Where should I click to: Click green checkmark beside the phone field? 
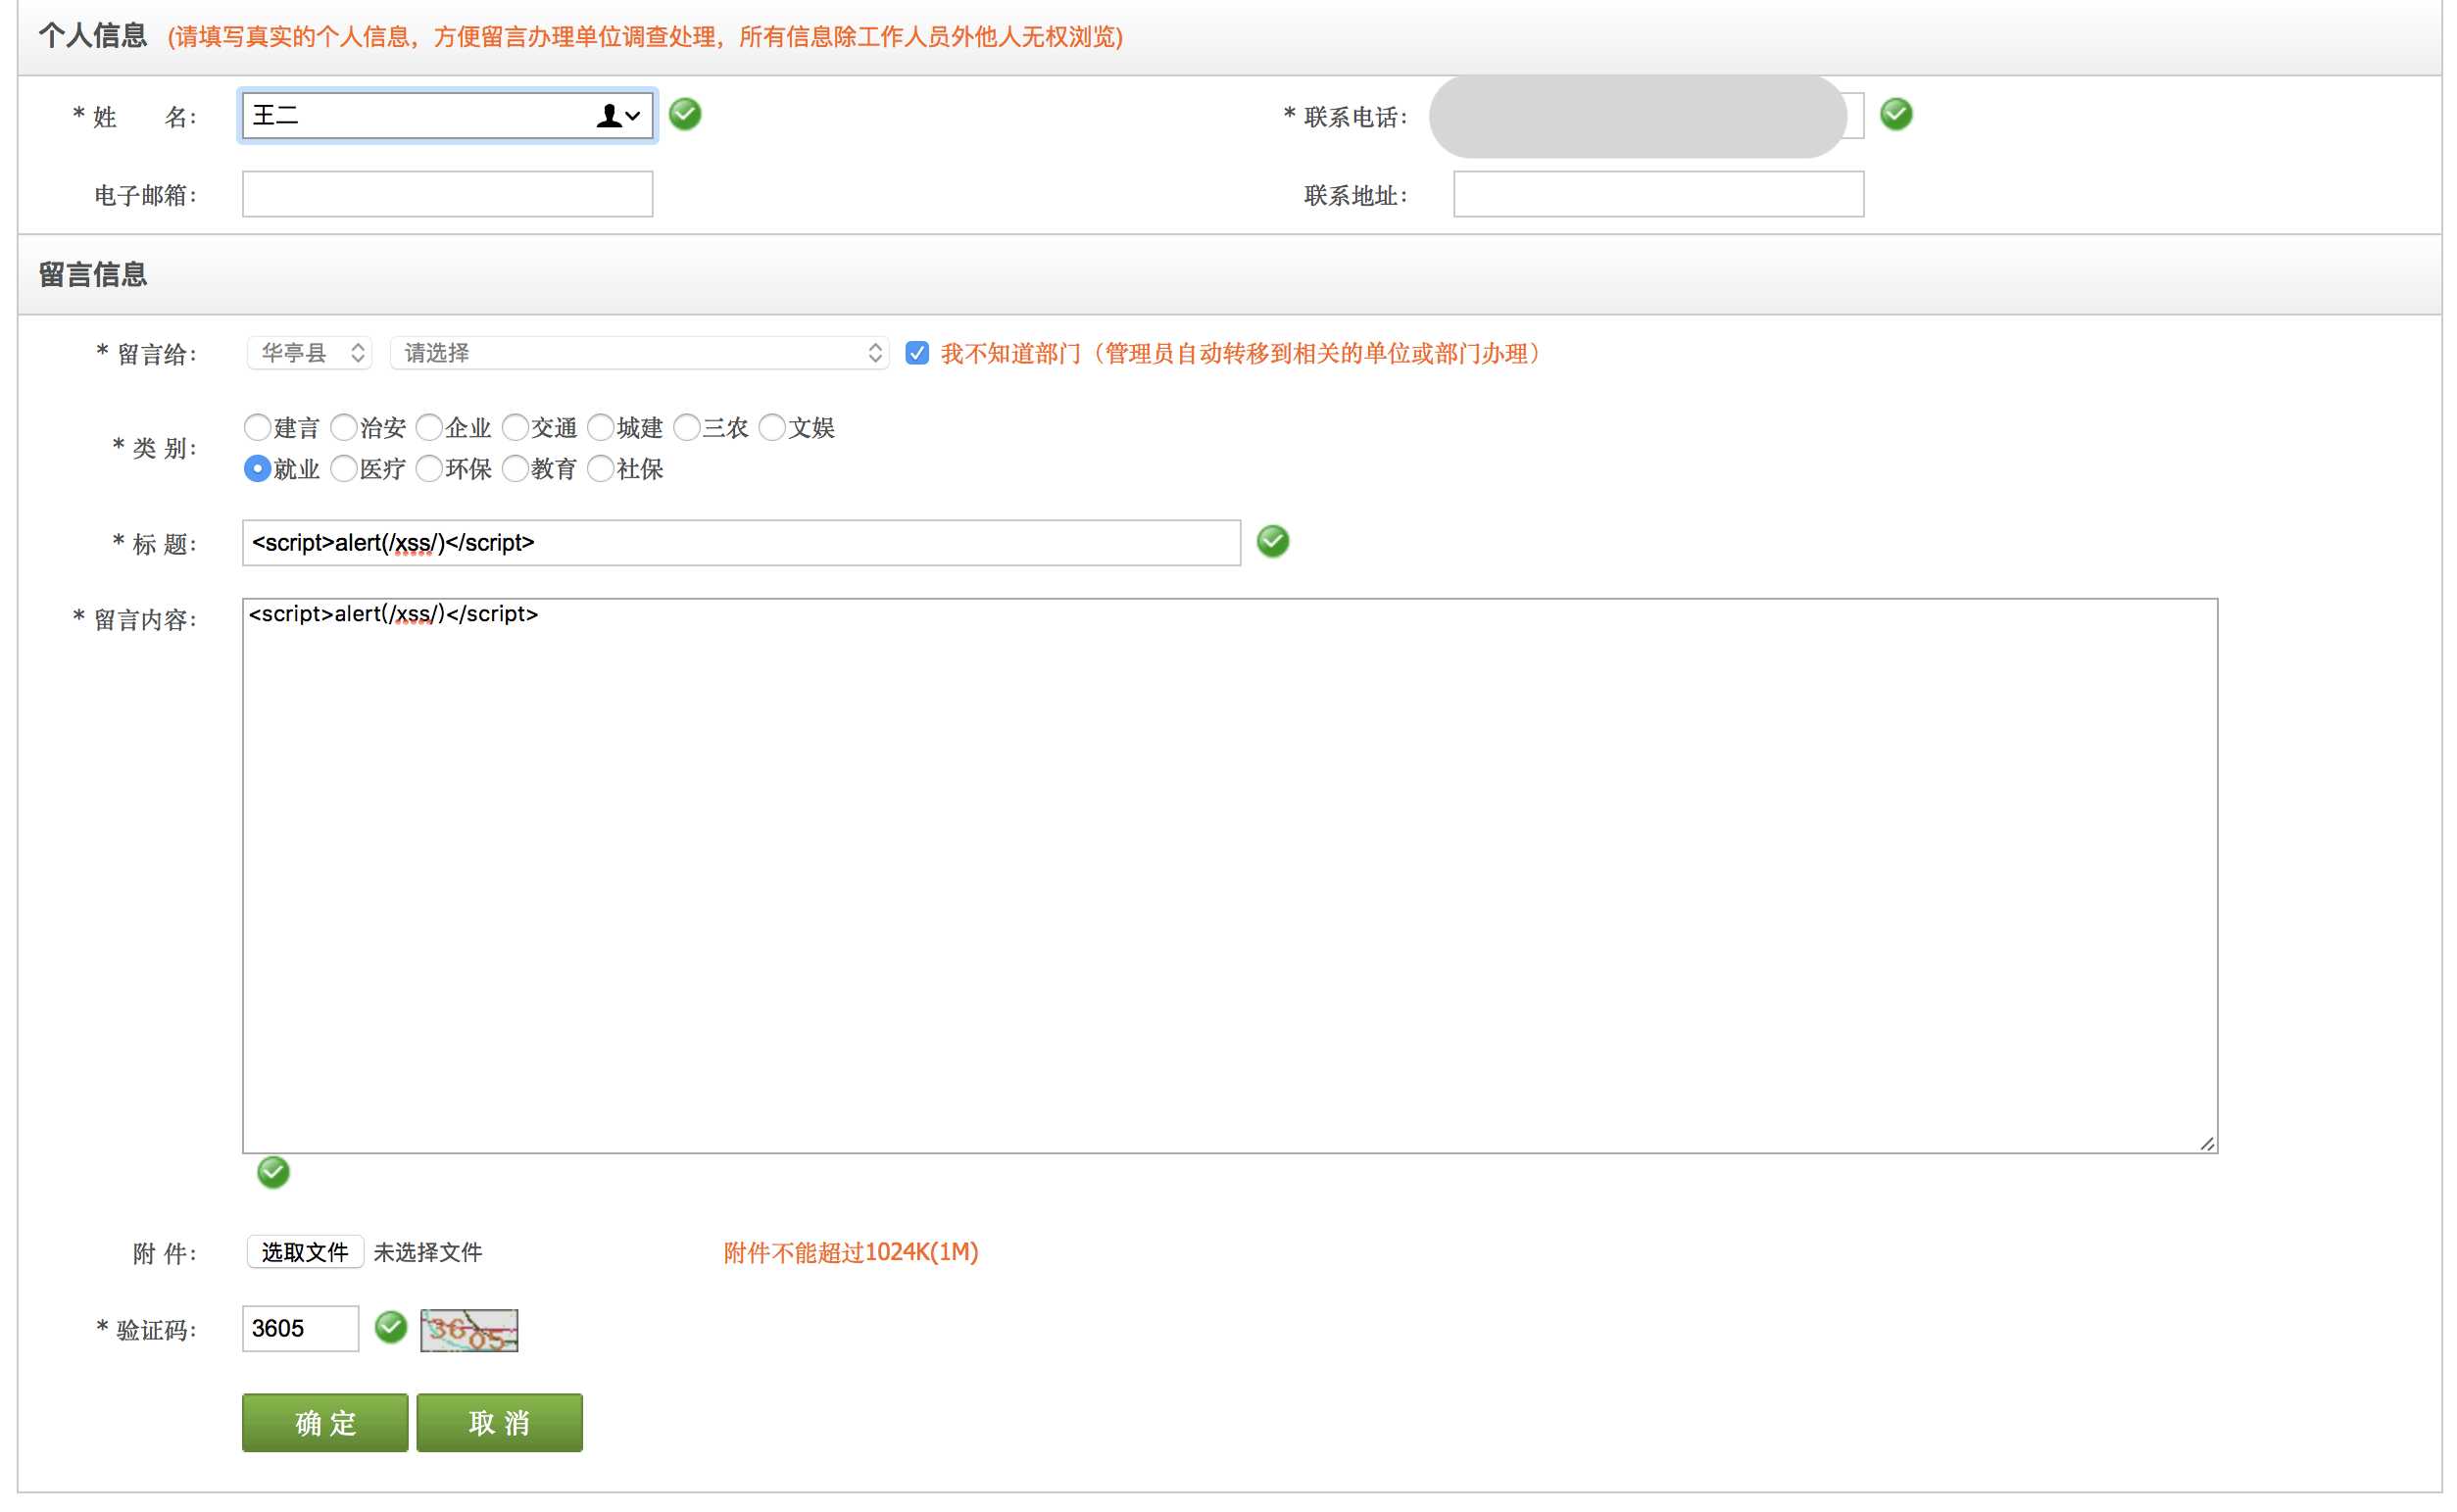pos(1896,114)
